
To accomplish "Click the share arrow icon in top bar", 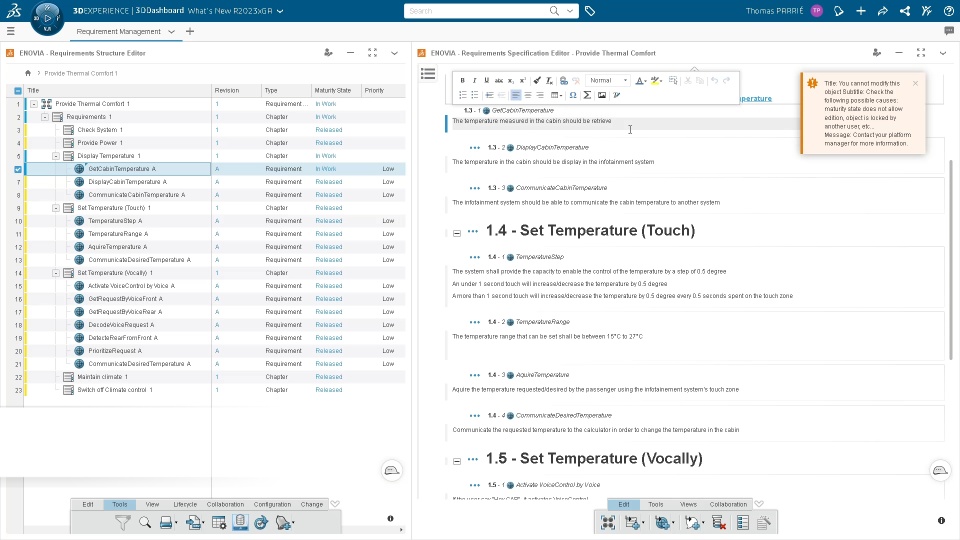I will 883,11.
